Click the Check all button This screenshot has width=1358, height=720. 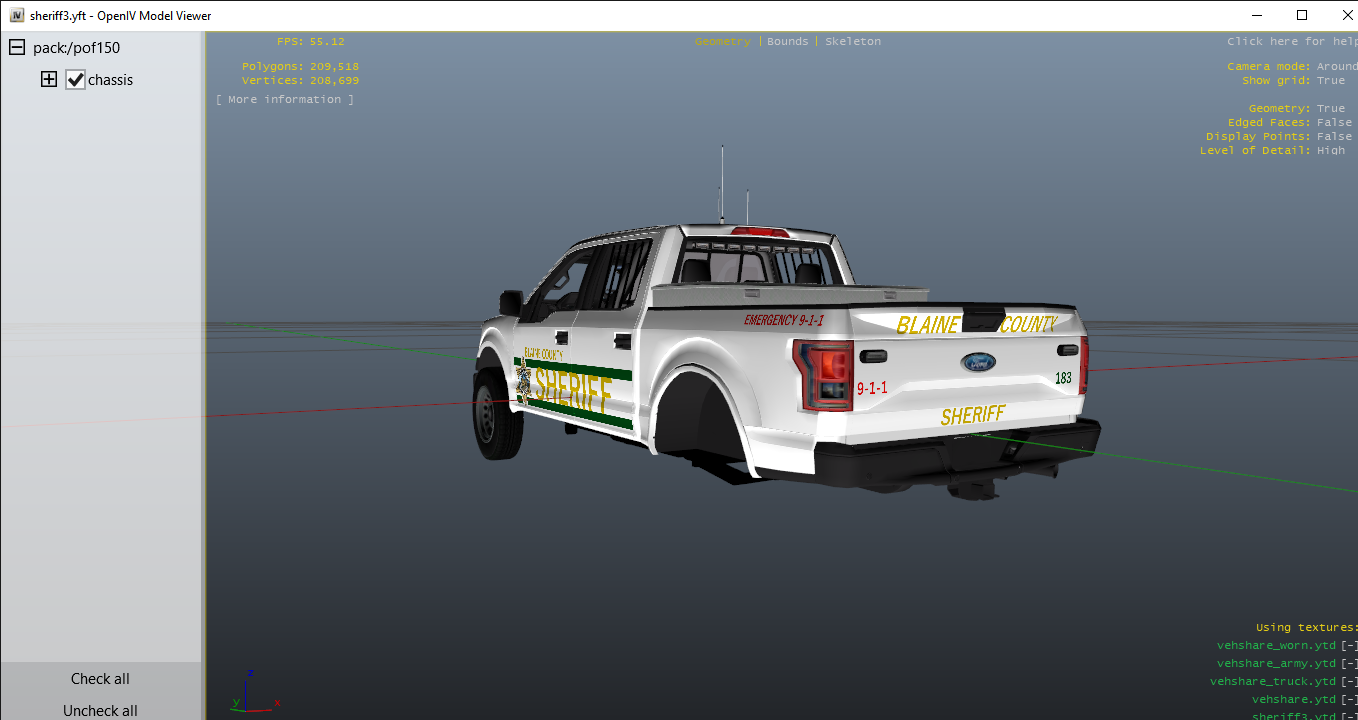click(100, 679)
